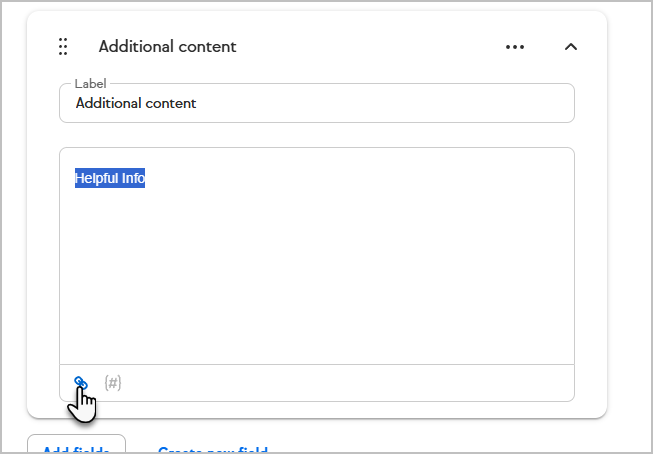Click the curly-brace hash icon
Image resolution: width=653 pixels, height=454 pixels.
[112, 383]
